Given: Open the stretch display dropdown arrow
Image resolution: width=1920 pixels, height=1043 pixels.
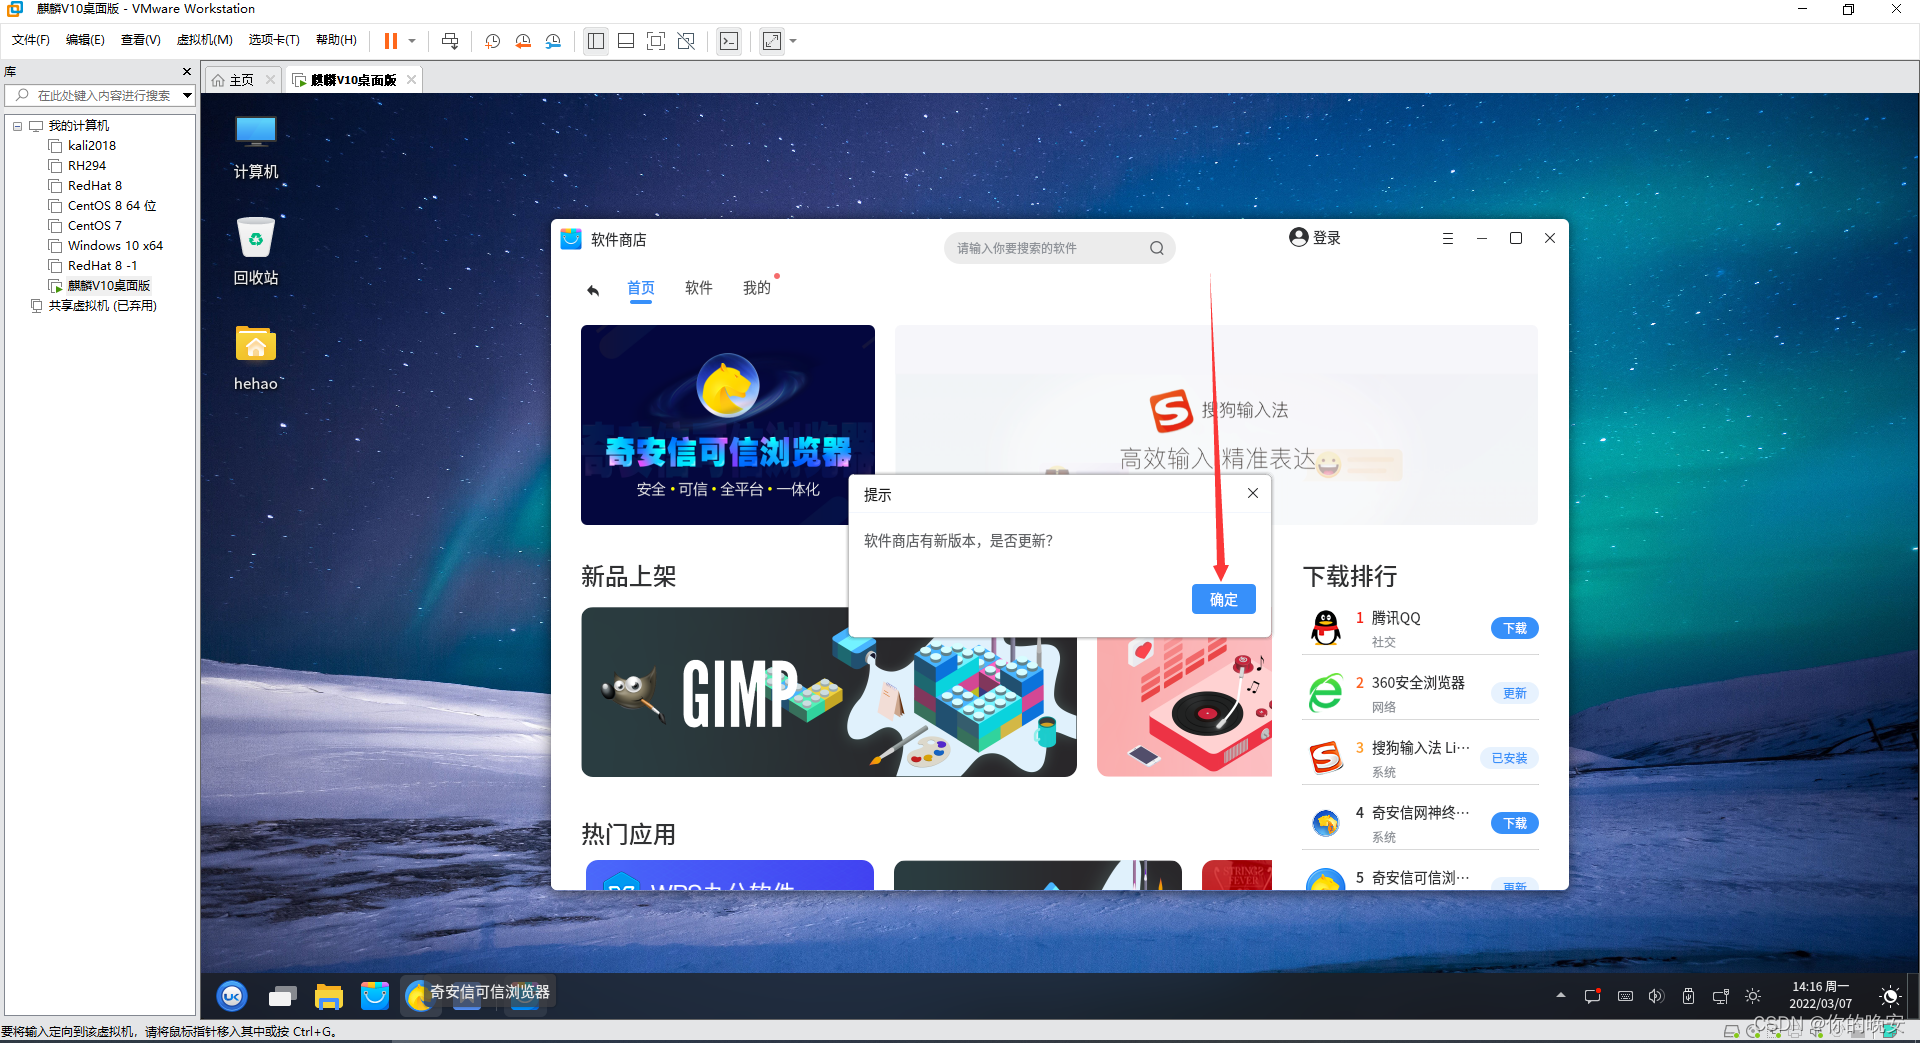Looking at the screenshot, I should coord(793,41).
